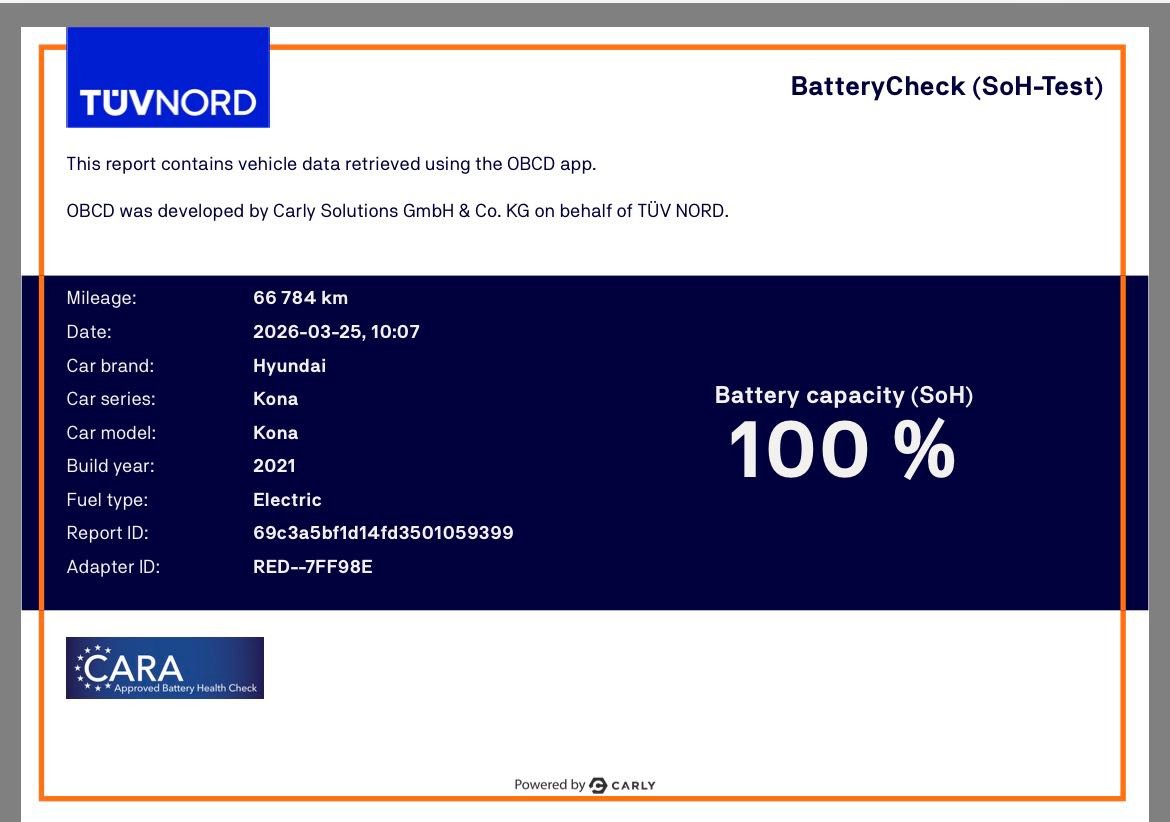
Task: Click the CARA Approved Battery Health Check badge
Action: click(x=165, y=668)
